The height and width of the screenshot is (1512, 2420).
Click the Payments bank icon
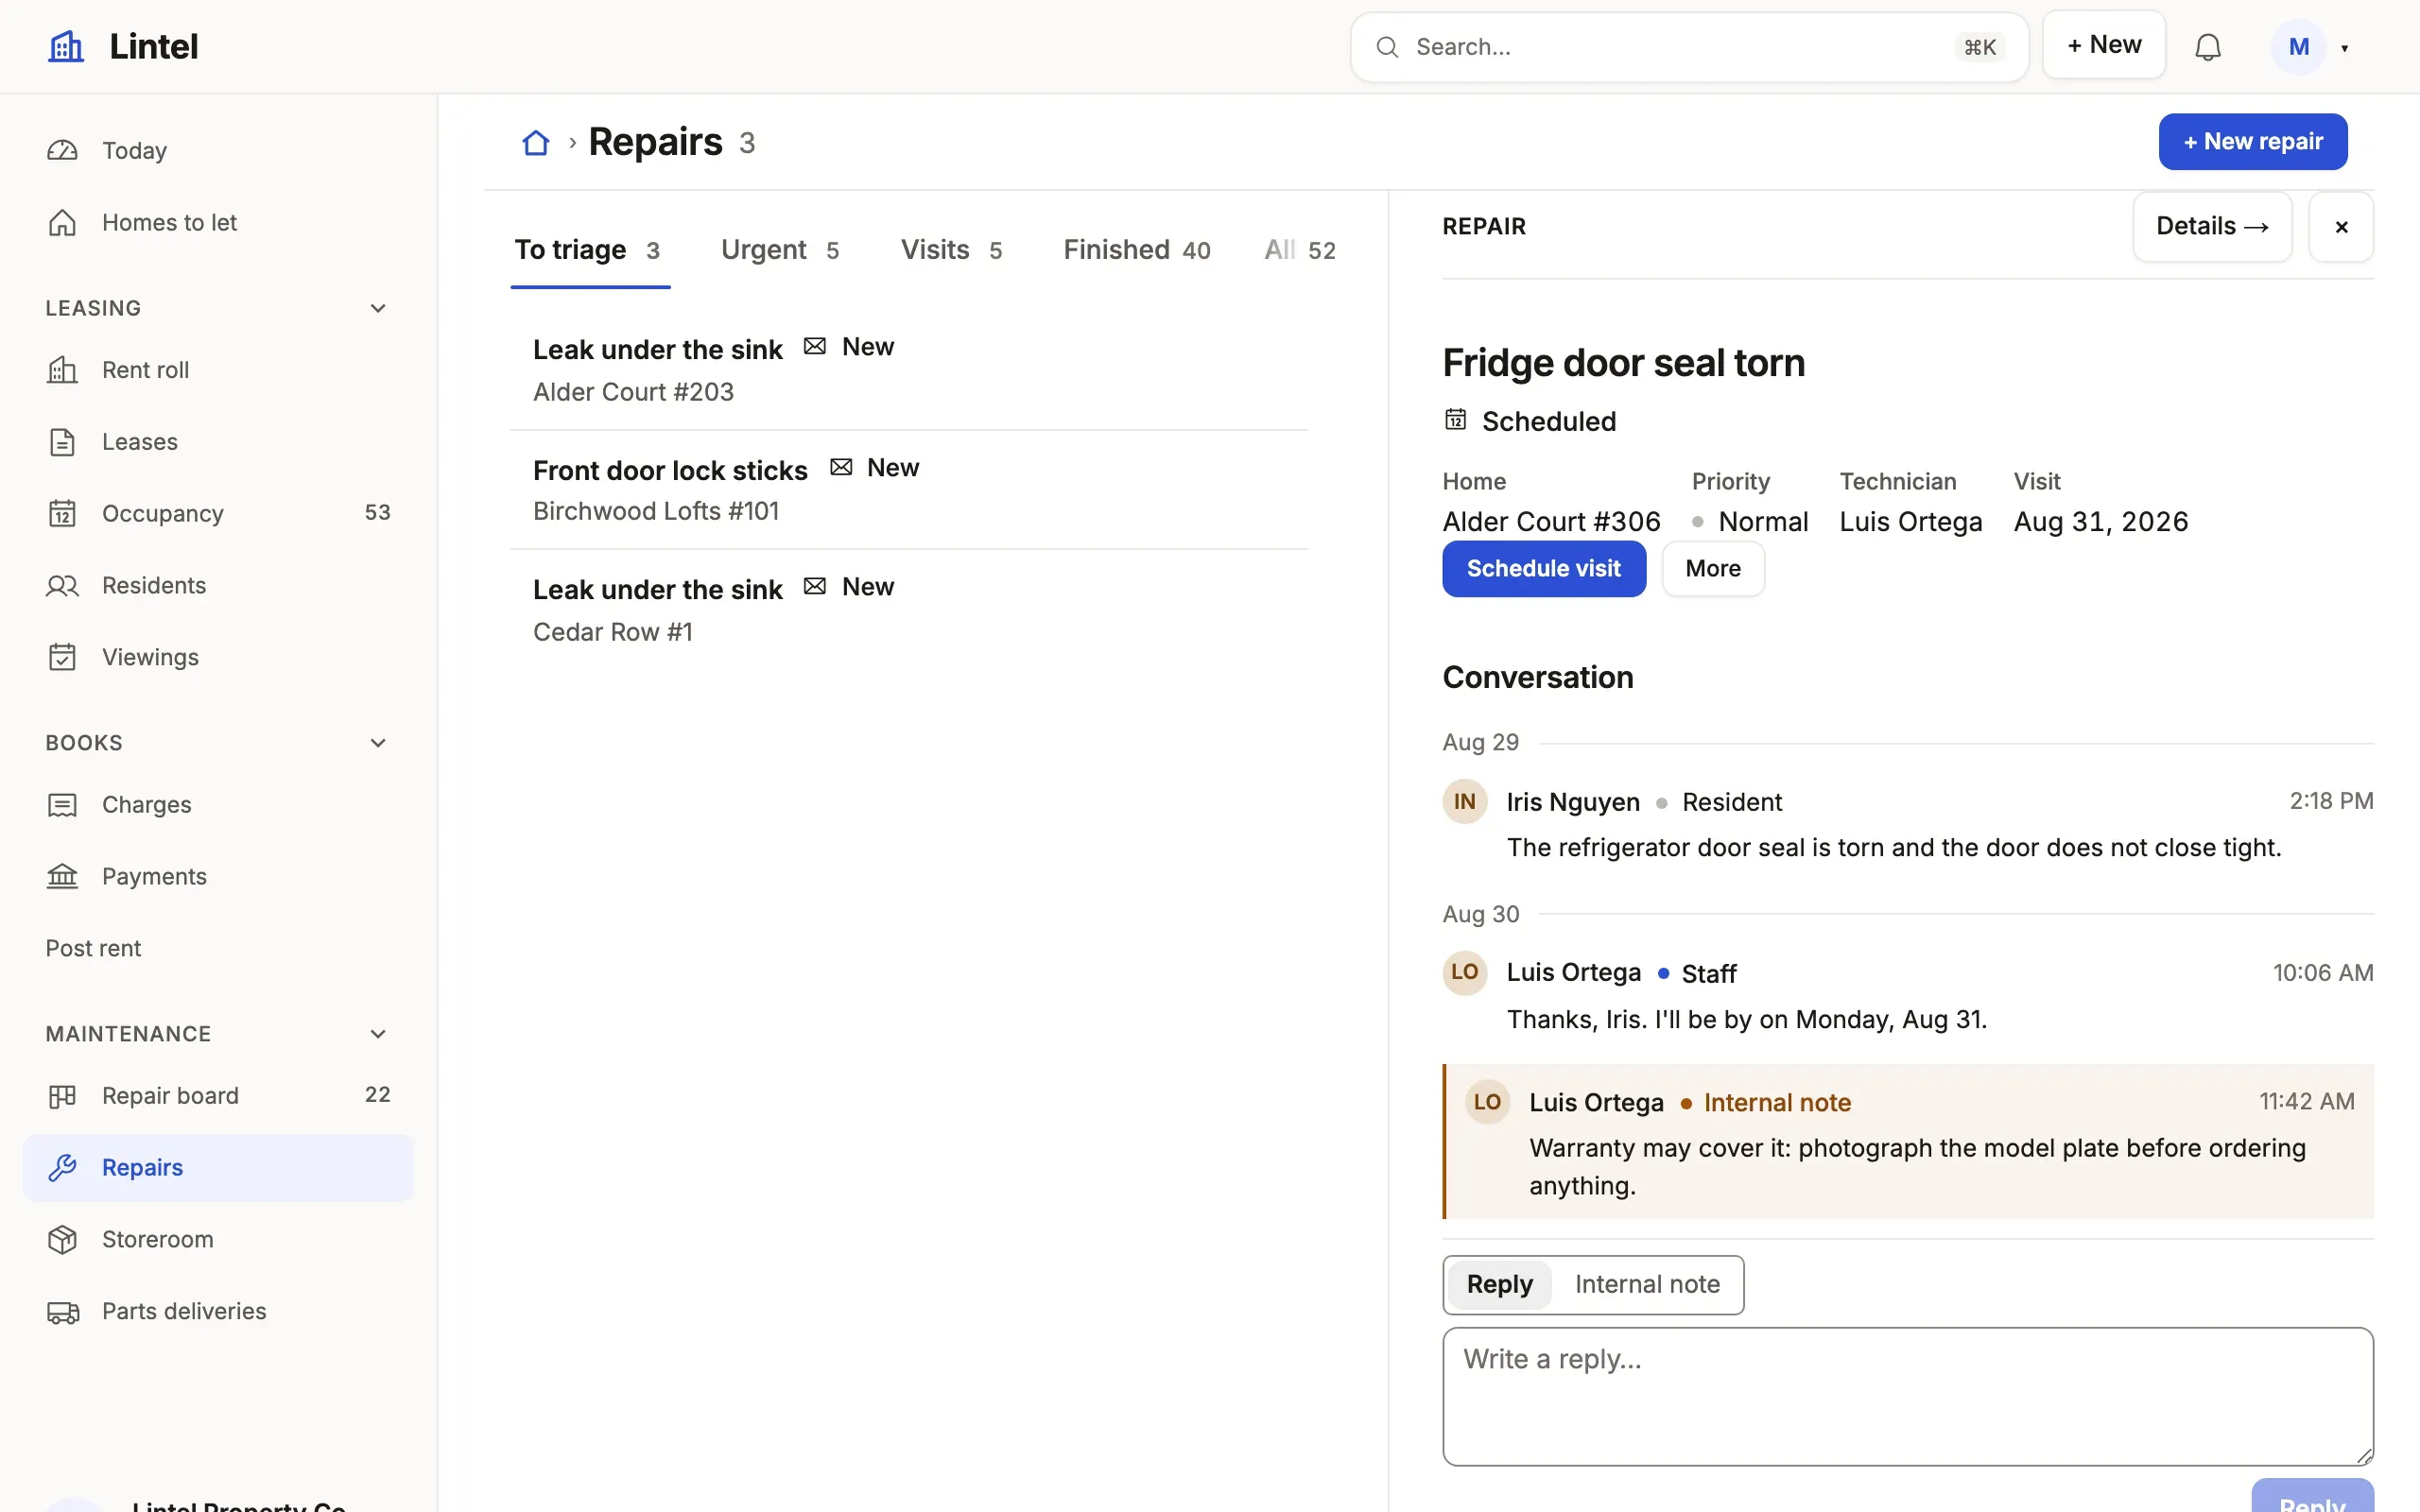click(x=62, y=876)
